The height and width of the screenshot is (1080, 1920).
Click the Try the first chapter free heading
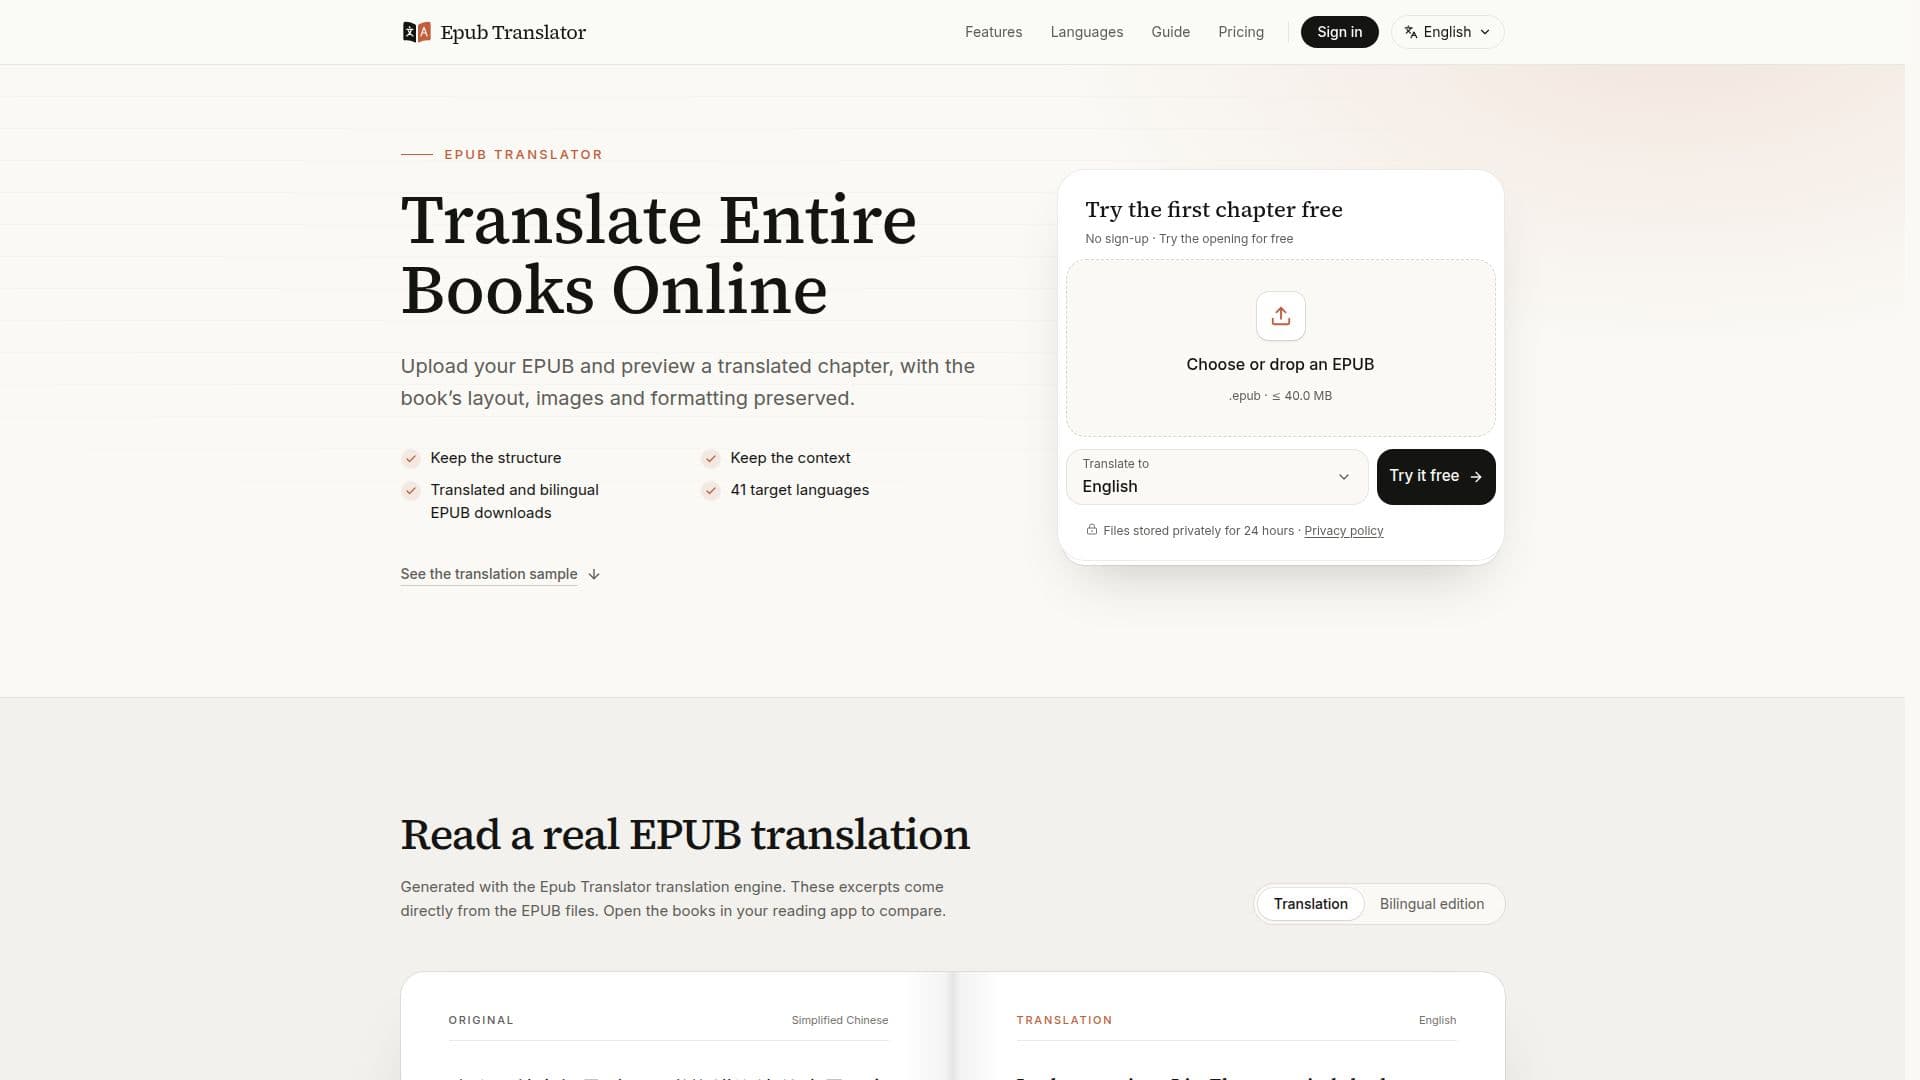(1213, 210)
